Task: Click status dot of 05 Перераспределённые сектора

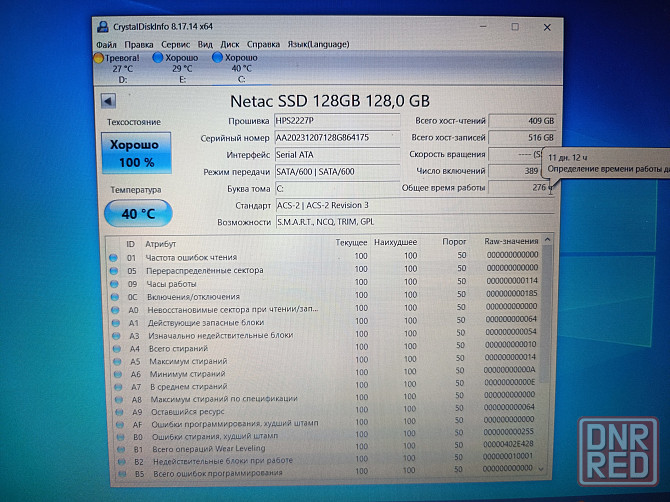Action: pyautogui.click(x=114, y=271)
